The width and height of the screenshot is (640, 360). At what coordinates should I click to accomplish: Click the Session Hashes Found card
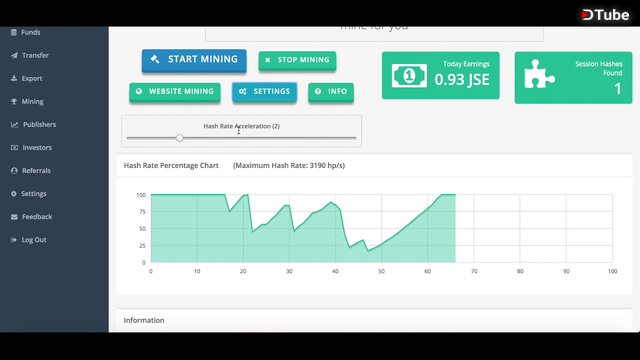pyautogui.click(x=573, y=78)
